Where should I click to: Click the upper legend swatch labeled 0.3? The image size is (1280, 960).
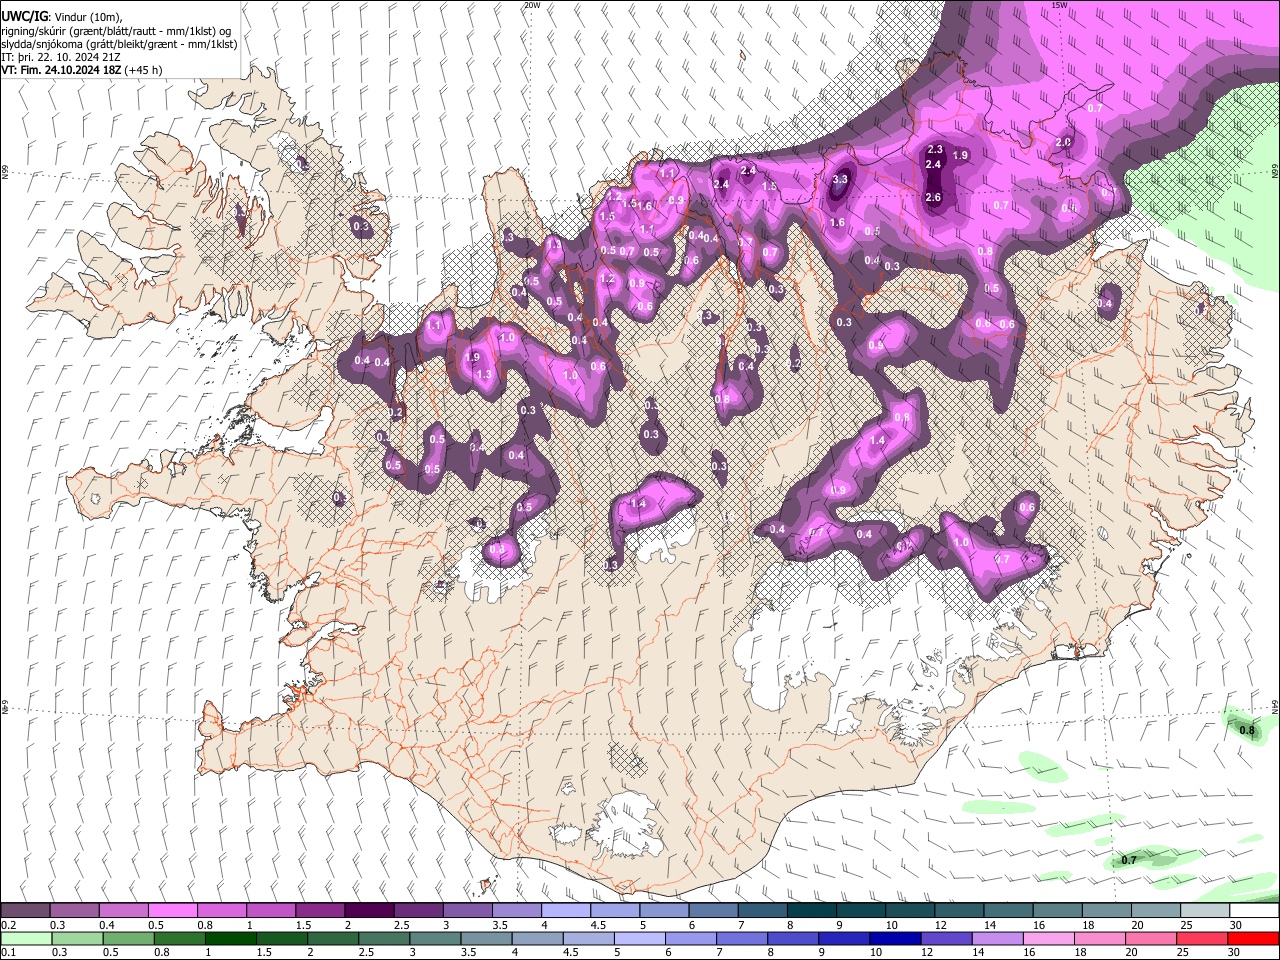75,911
